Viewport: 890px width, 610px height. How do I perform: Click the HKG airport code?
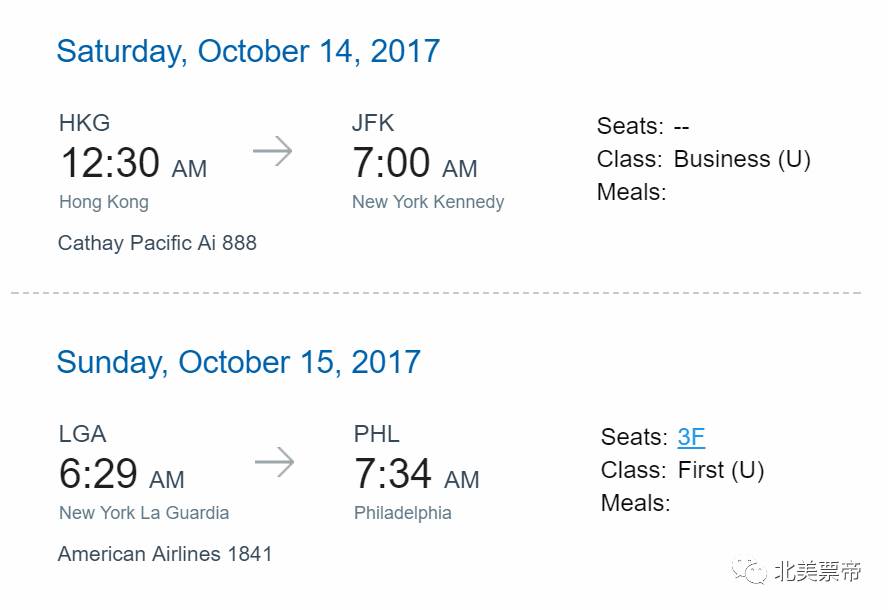85,123
